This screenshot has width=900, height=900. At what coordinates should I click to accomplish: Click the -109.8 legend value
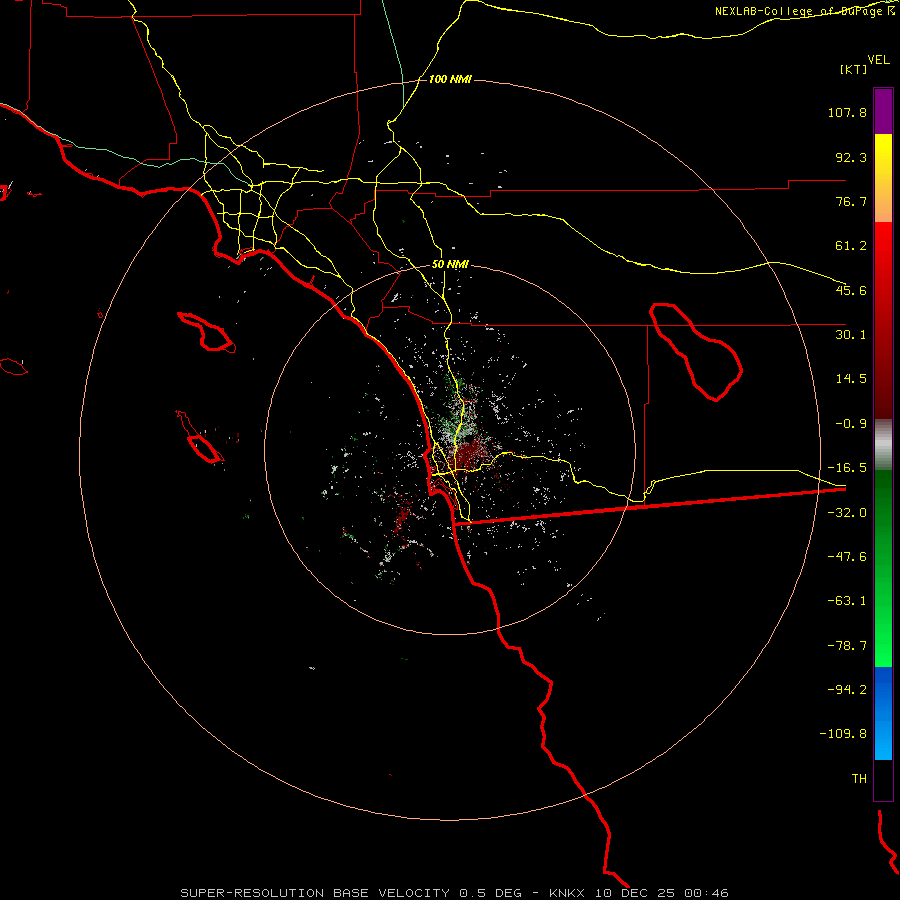(x=844, y=734)
